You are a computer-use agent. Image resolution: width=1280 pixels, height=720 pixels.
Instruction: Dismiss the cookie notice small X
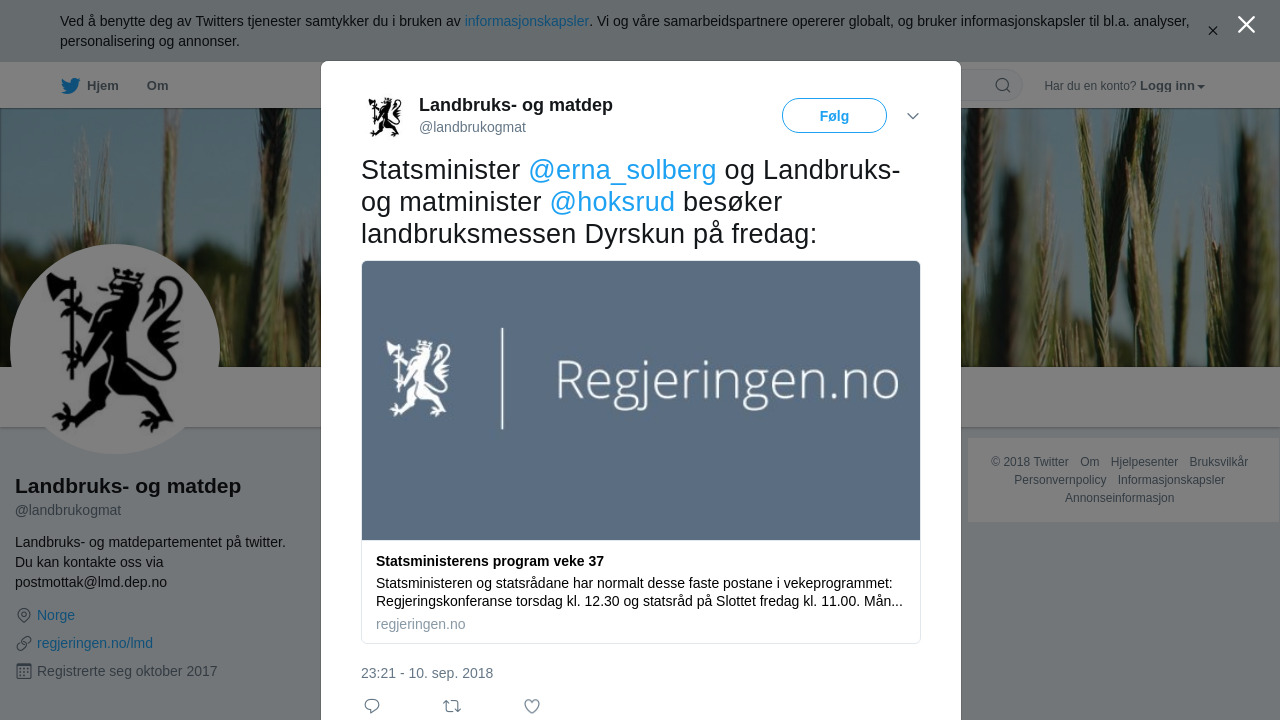click(x=1213, y=31)
